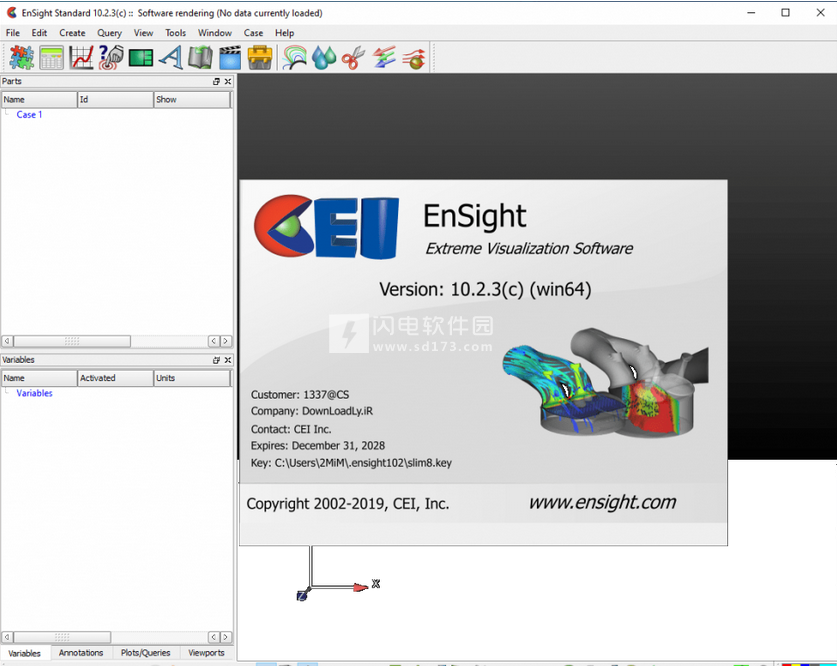Click Name header in Variables panel
Viewport: 837px width, 666px height.
[x=40, y=378]
